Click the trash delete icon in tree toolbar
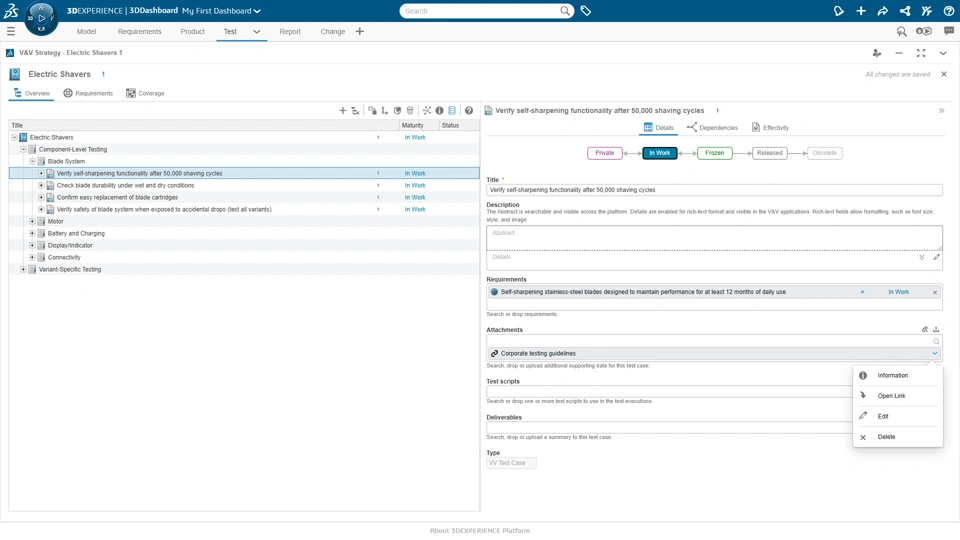This screenshot has width=960, height=540. coord(410,111)
